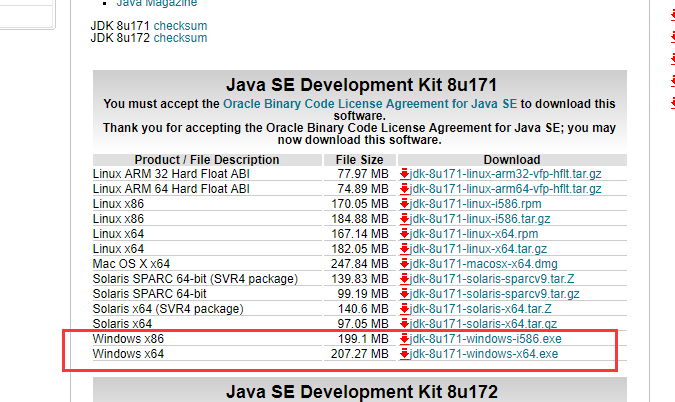Download jdk-8u171-linux-x64.rpm file
The width and height of the screenshot is (675, 402).
[x=474, y=234]
